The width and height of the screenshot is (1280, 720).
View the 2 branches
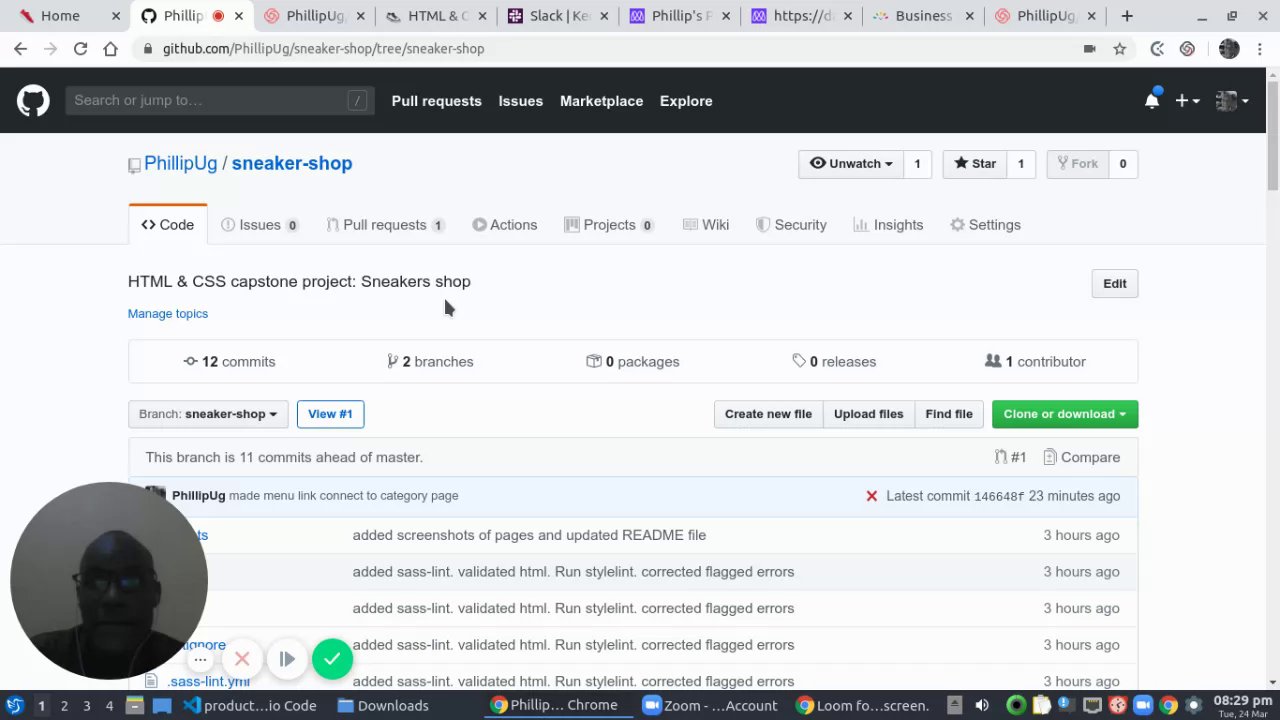pos(430,362)
